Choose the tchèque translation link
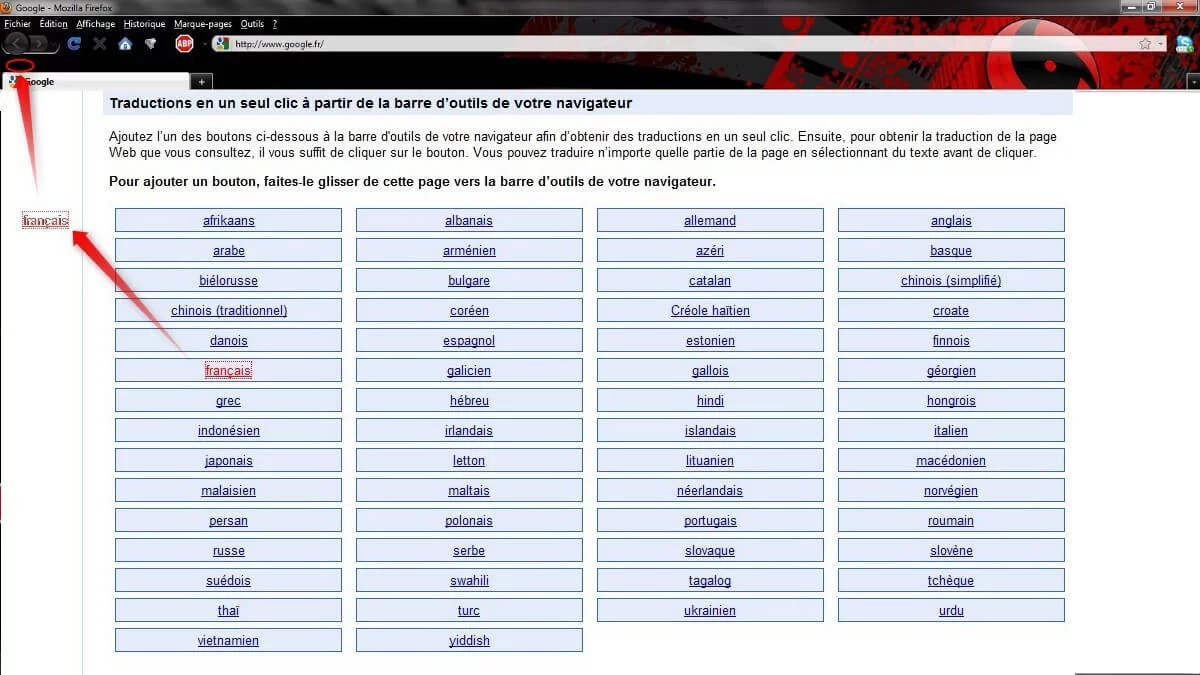This screenshot has height=675, width=1200. [x=951, y=581]
